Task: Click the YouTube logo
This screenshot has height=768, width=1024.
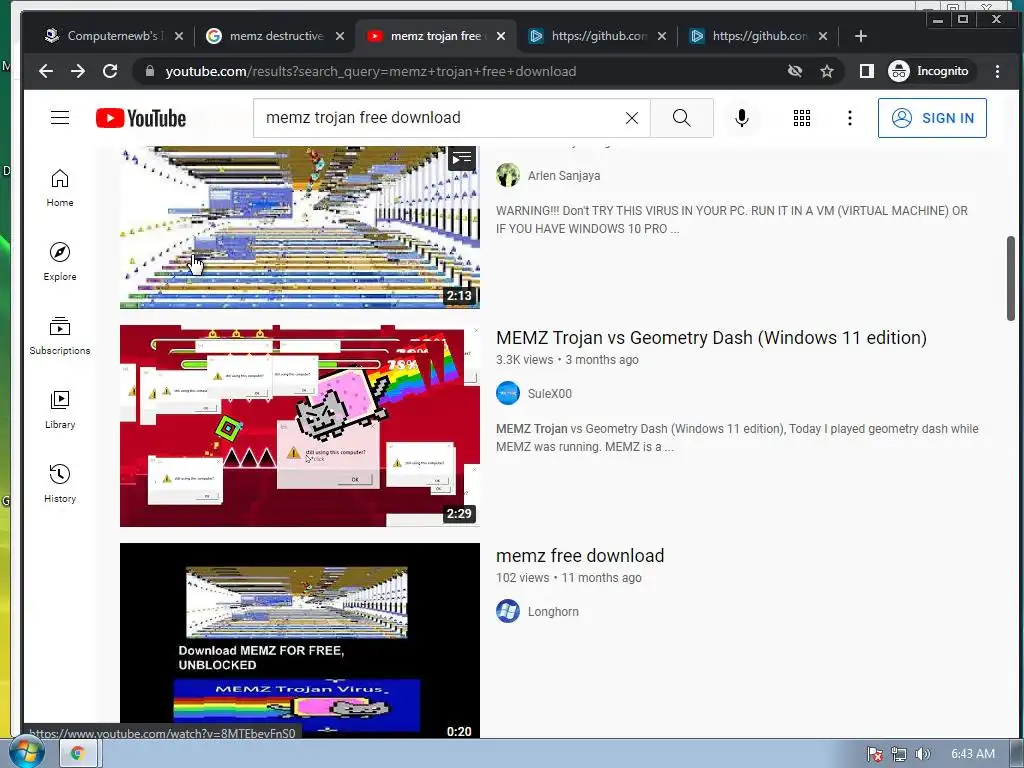Action: [x=141, y=118]
